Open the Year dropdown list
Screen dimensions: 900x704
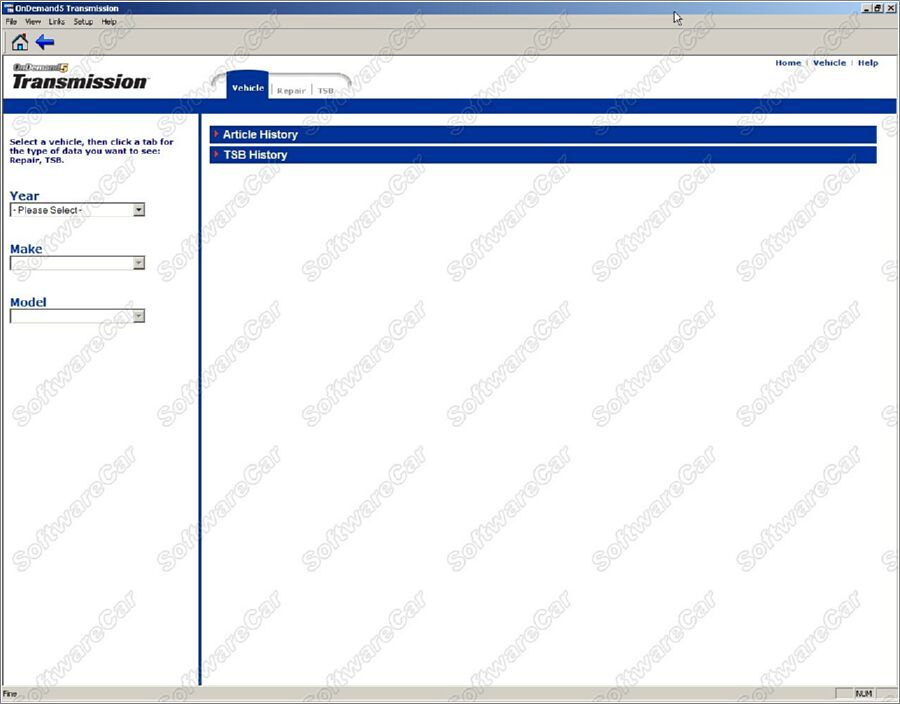coord(138,210)
